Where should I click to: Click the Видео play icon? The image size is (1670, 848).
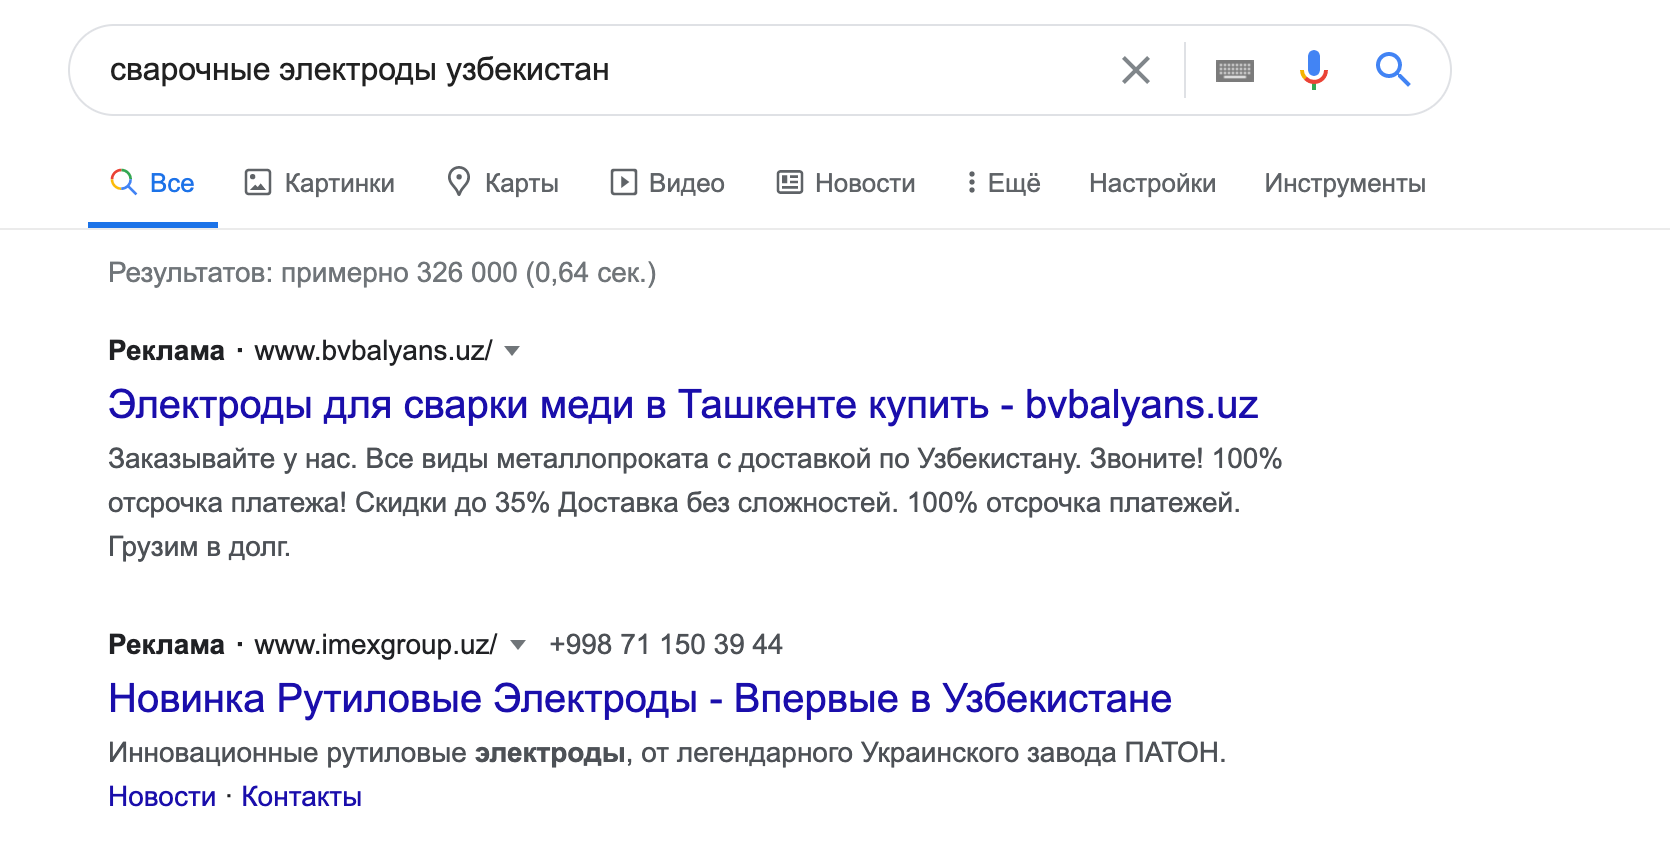point(624,182)
